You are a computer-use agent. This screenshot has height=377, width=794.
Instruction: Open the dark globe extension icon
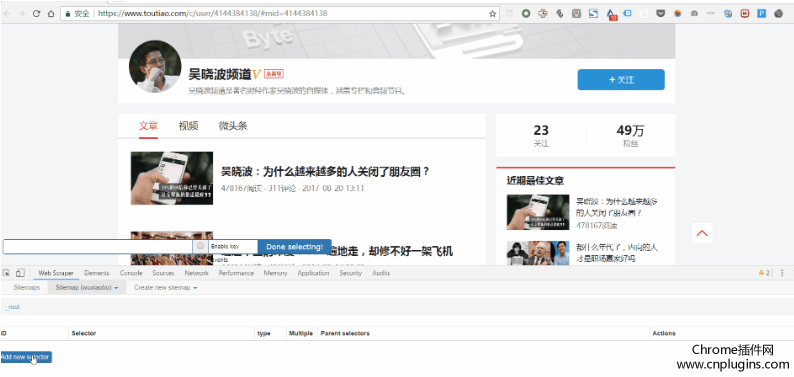click(779, 14)
